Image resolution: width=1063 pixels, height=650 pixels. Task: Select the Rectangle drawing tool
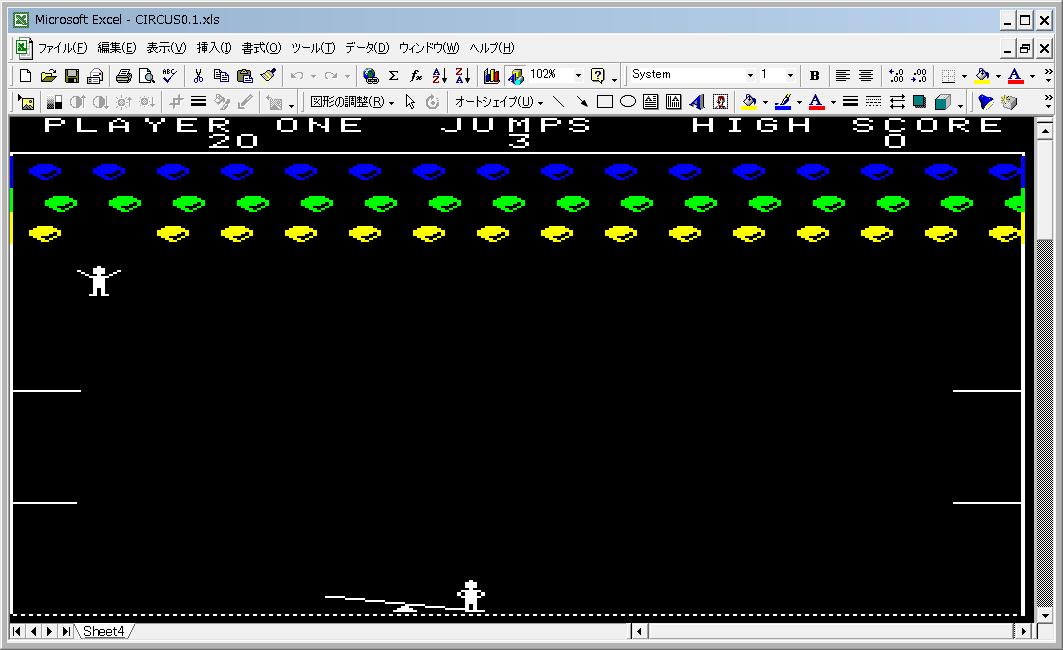tap(605, 102)
